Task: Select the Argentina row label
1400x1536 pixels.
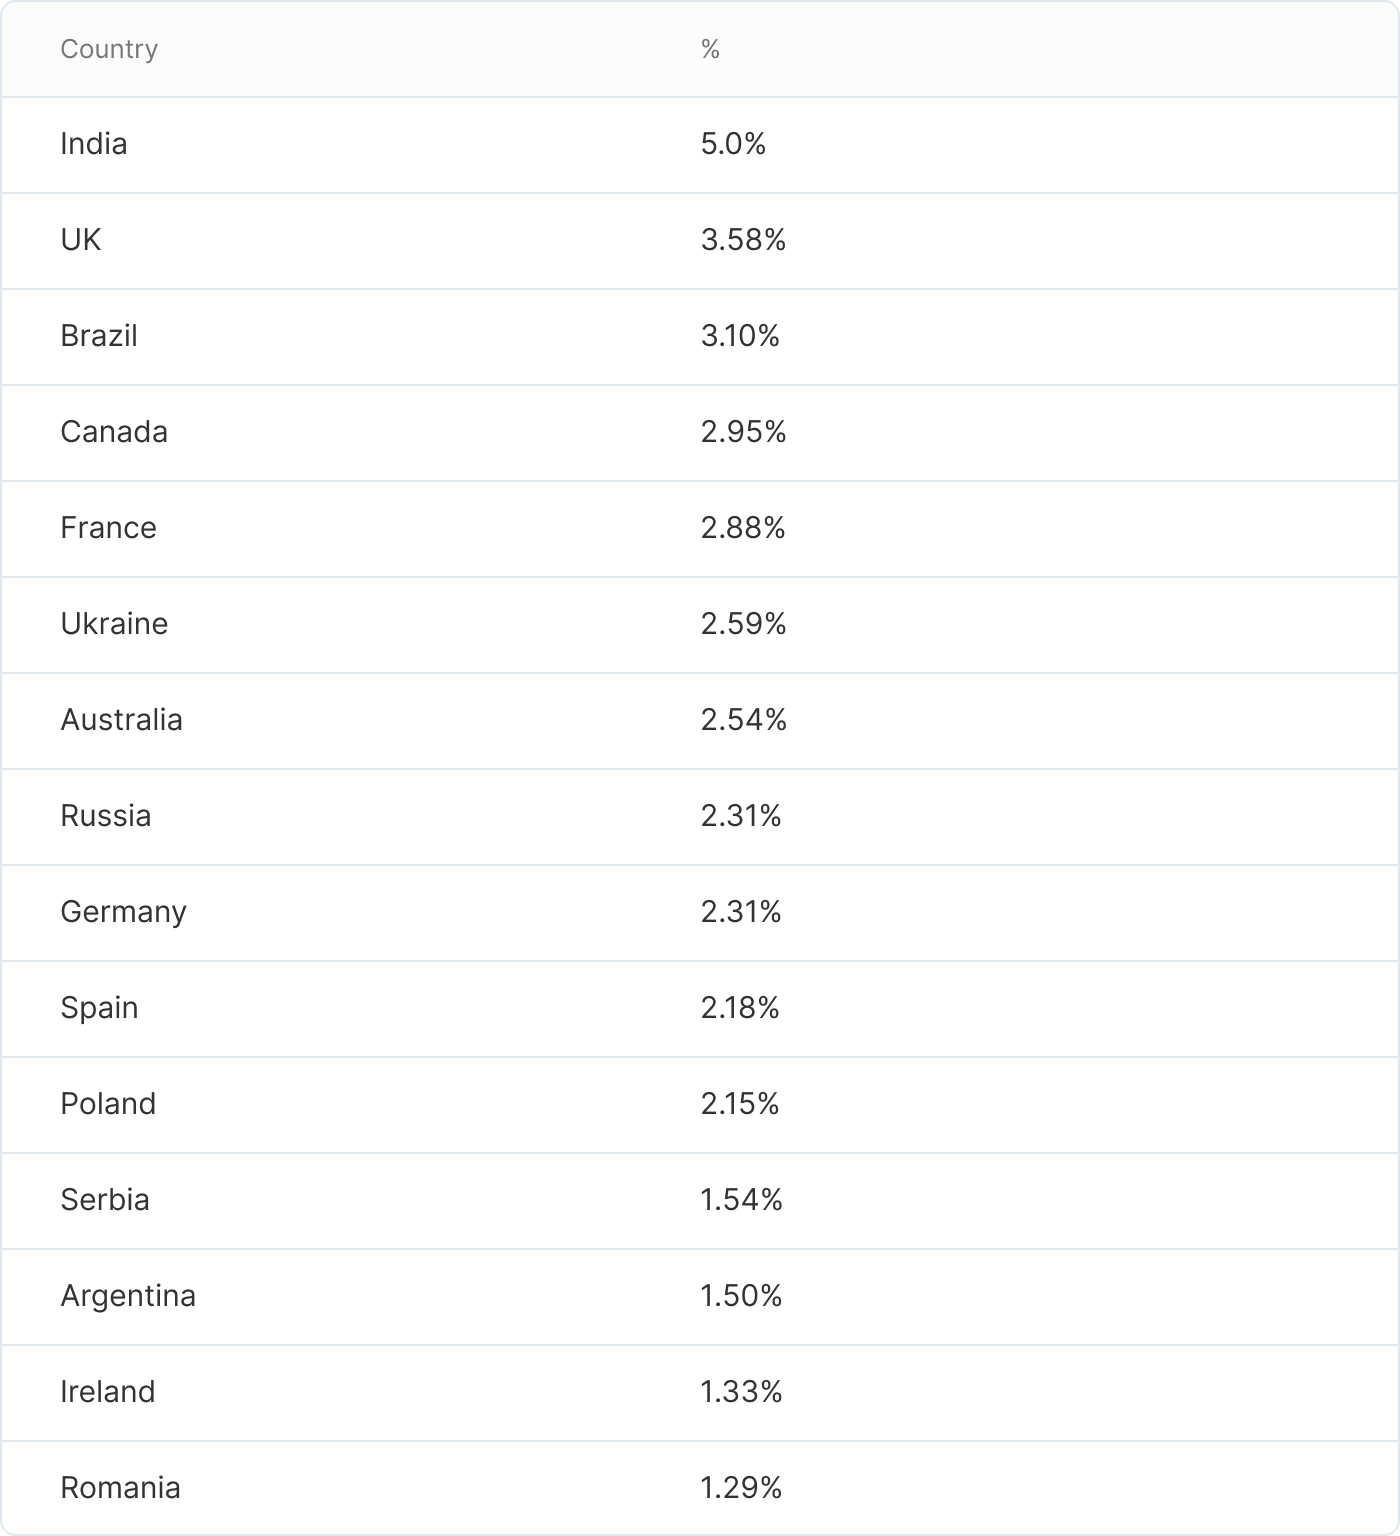Action: [x=128, y=1296]
